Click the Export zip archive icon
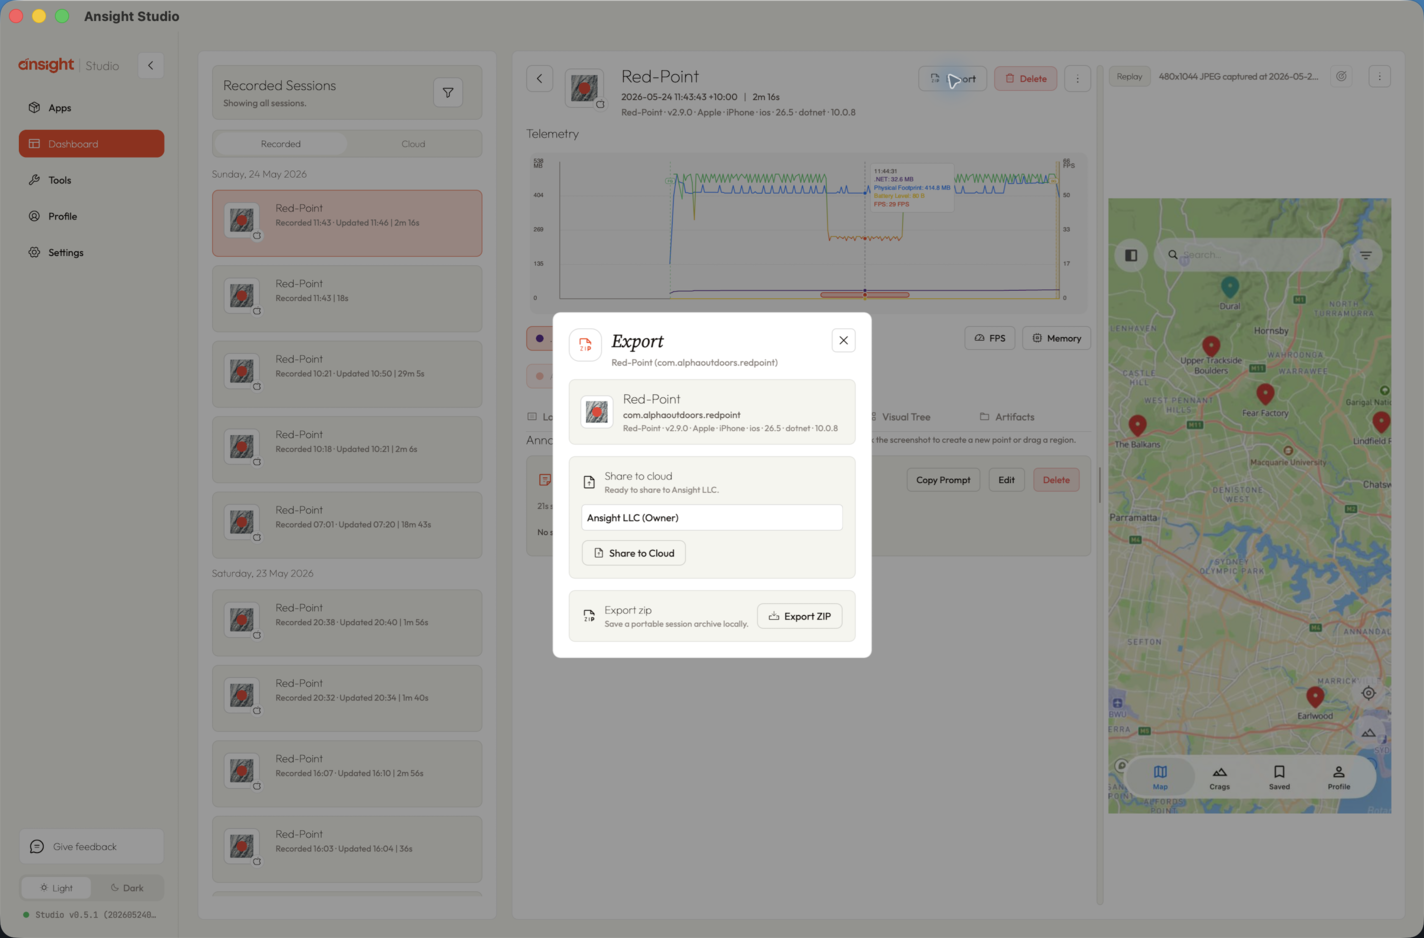1424x938 pixels. coord(589,616)
